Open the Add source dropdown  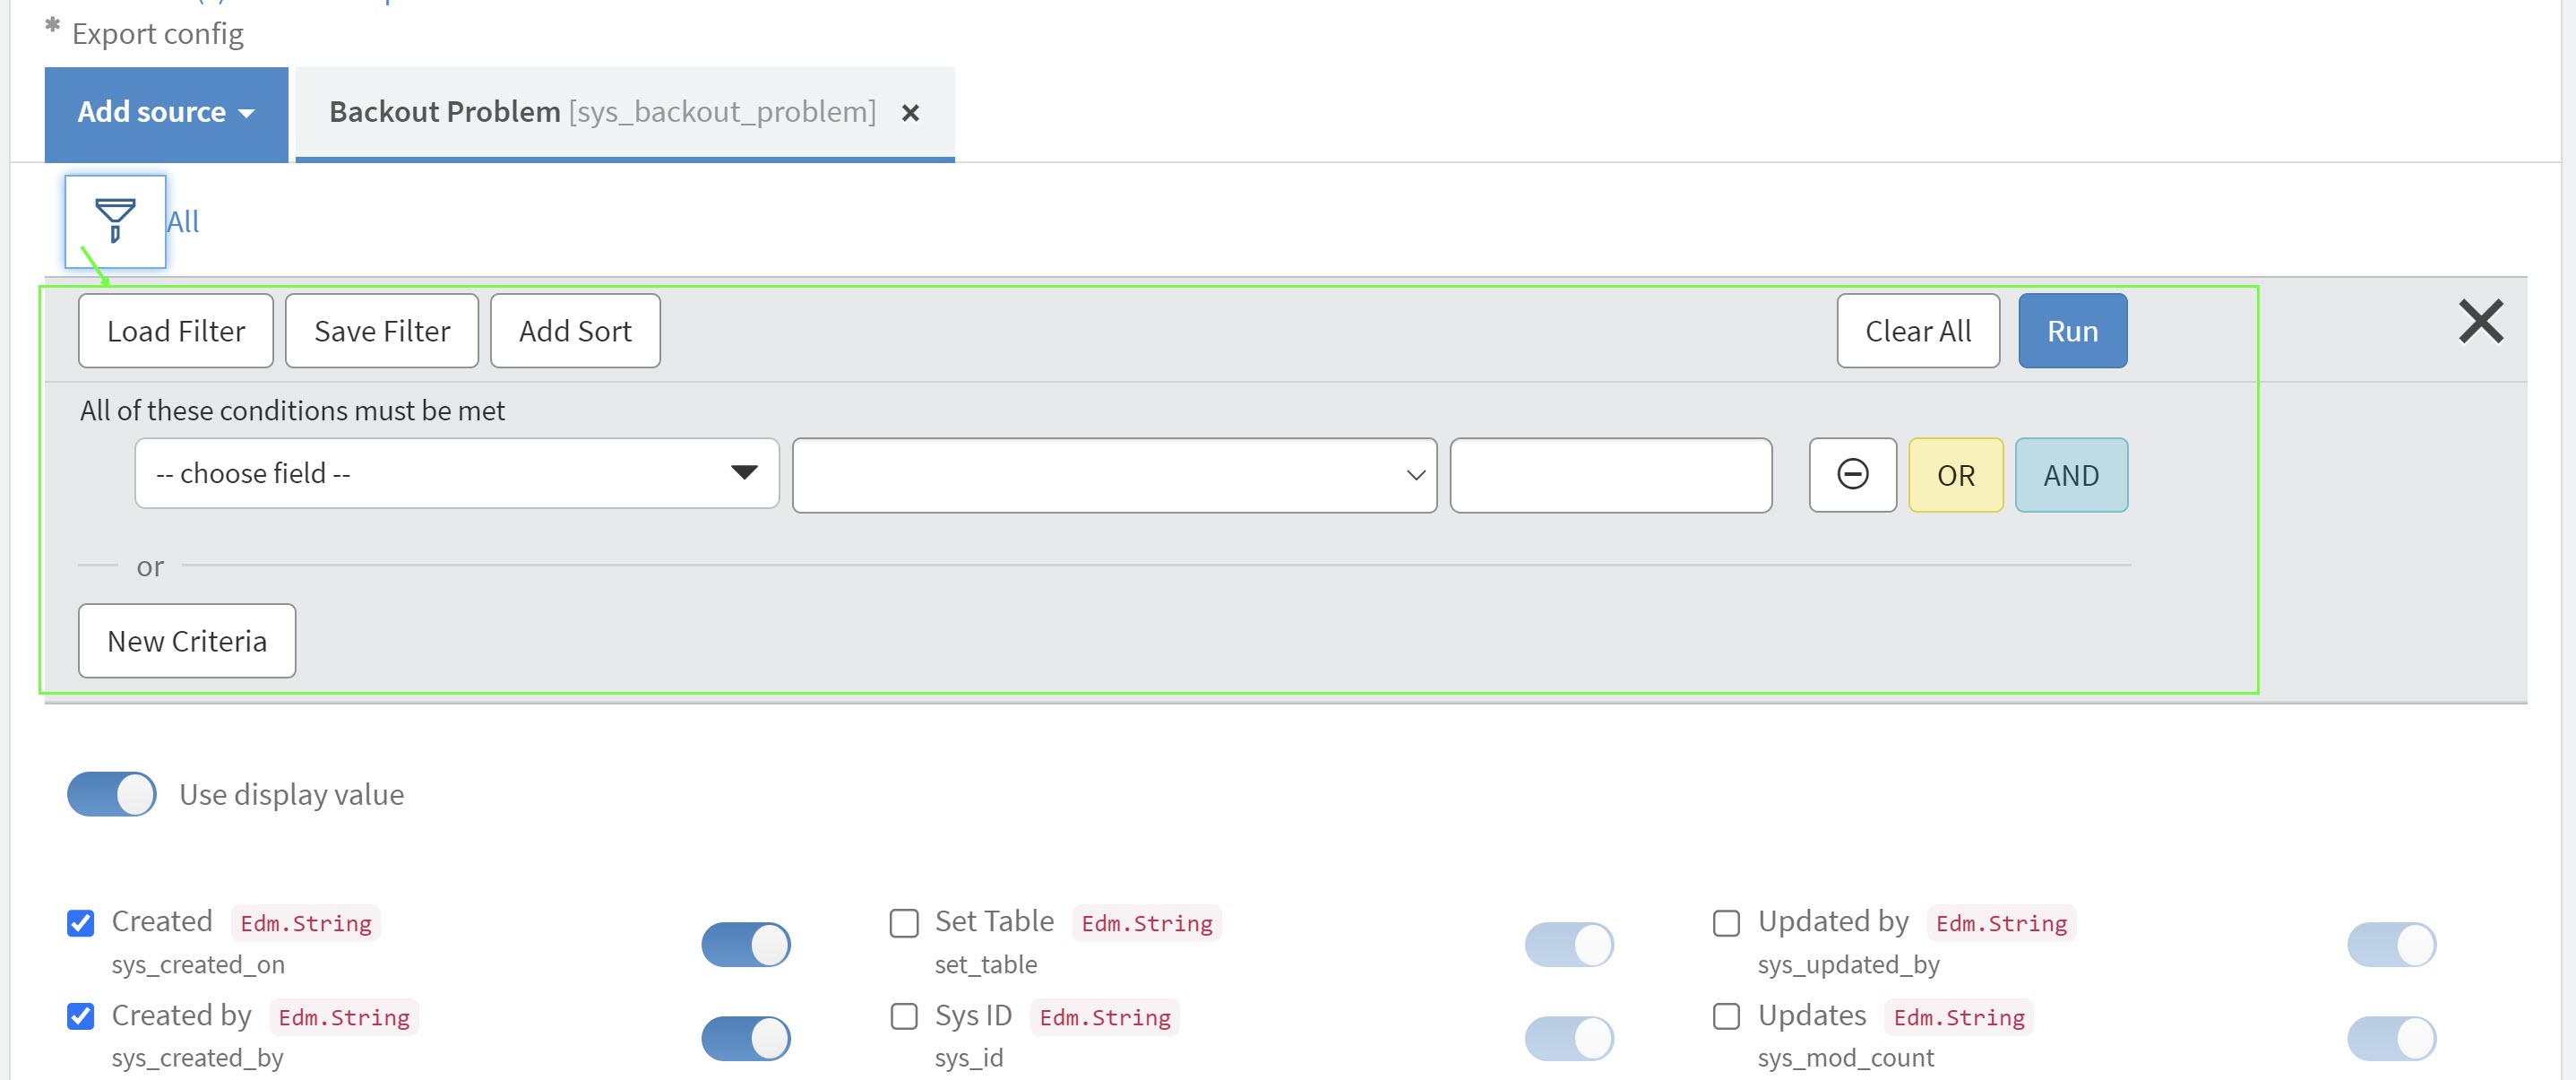[x=166, y=113]
